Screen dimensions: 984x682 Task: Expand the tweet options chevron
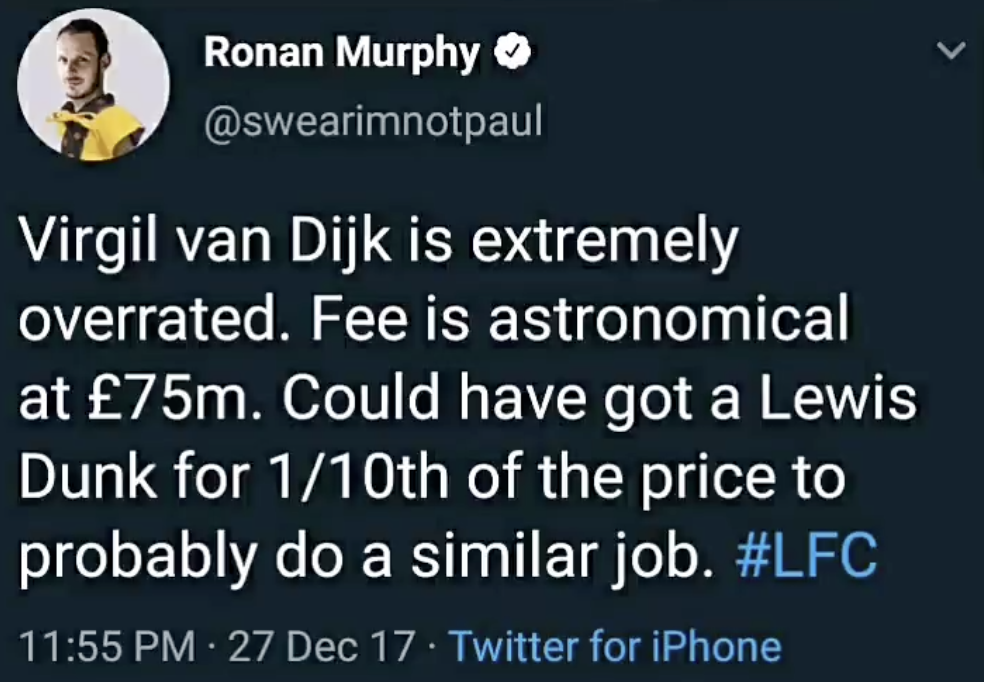953,50
